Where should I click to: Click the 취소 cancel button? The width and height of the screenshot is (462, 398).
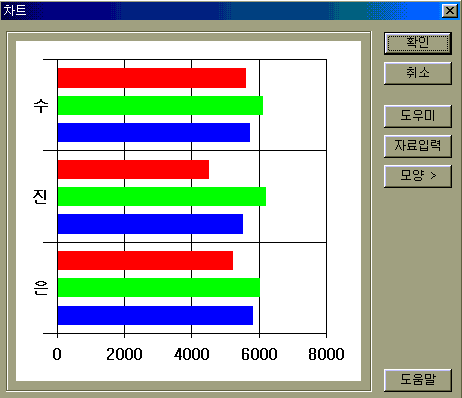(x=418, y=73)
